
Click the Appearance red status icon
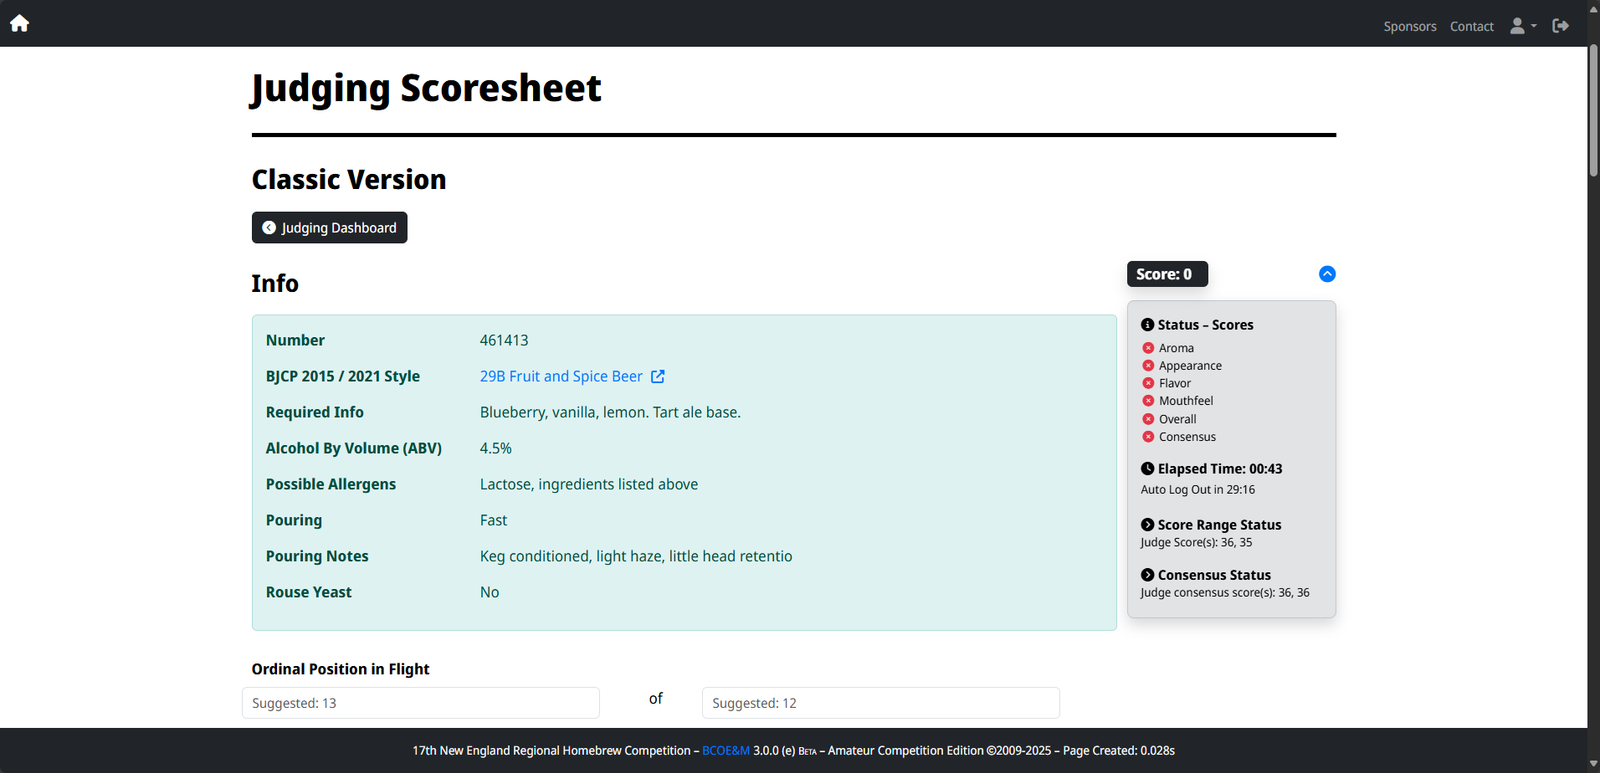pyautogui.click(x=1148, y=365)
